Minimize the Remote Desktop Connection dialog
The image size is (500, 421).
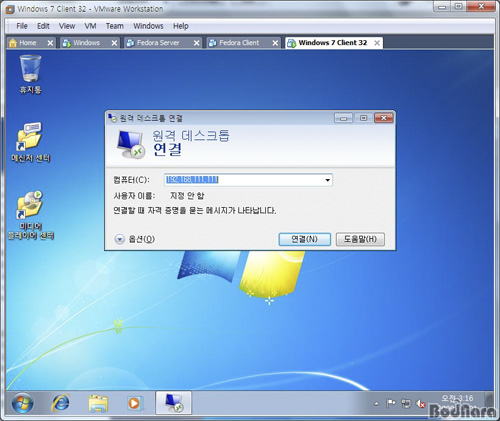(343, 118)
